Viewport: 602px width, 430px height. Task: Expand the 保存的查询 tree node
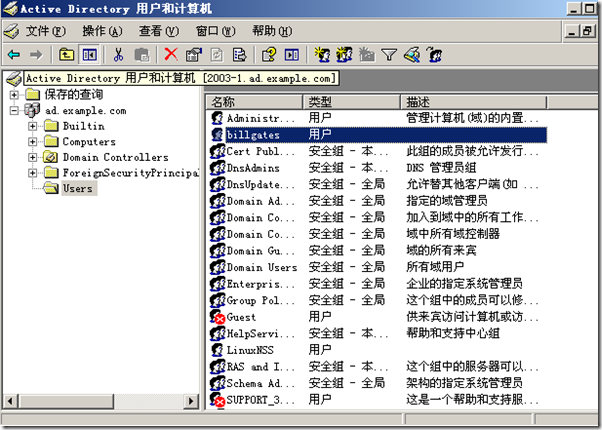point(14,94)
